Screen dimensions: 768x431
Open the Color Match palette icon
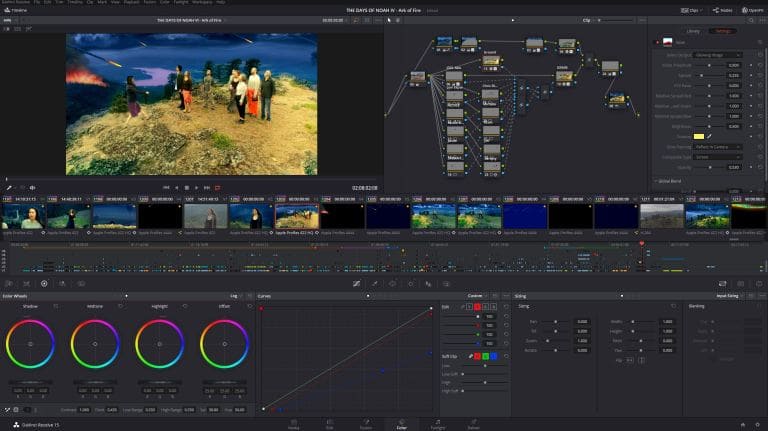(26, 284)
